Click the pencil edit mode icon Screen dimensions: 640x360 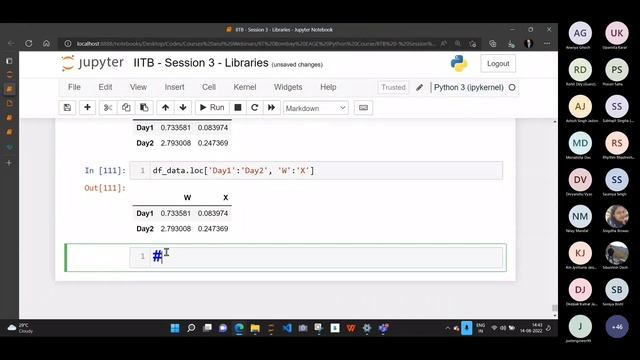(419, 87)
